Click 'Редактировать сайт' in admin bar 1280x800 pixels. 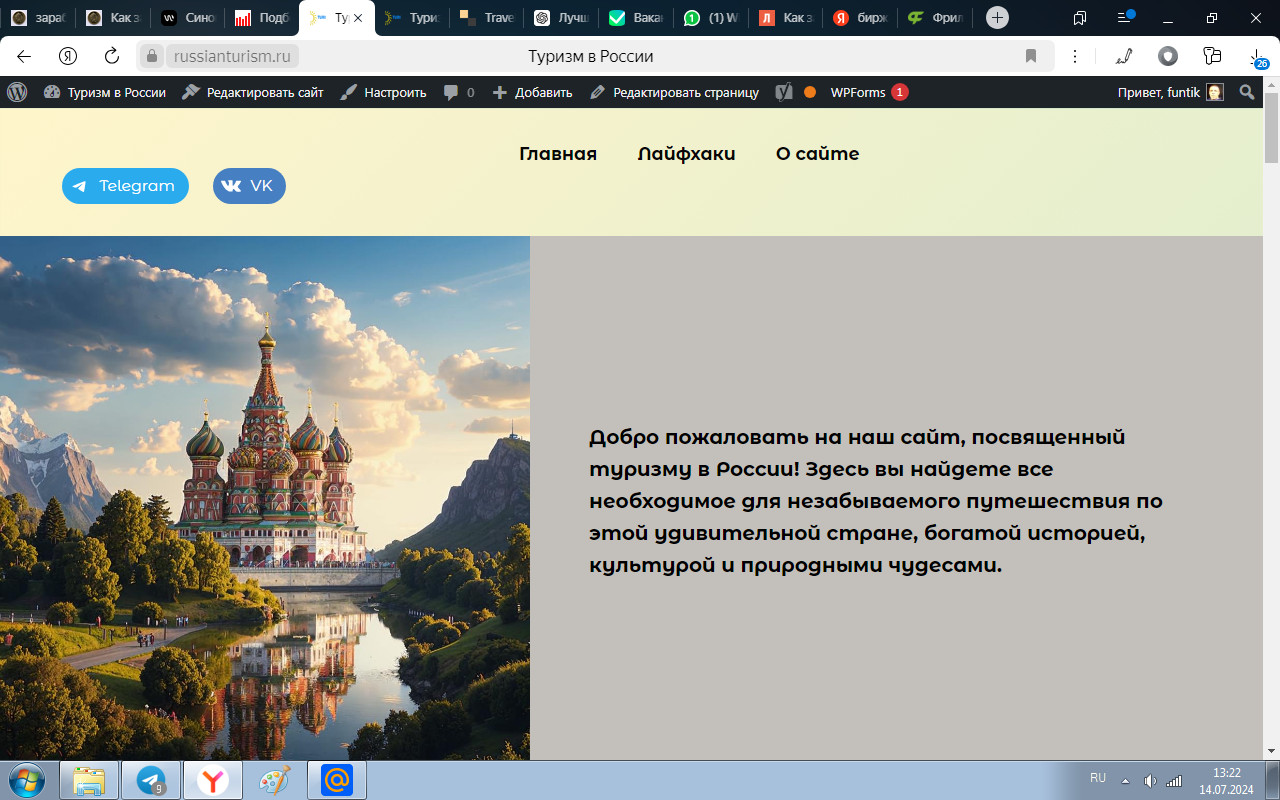click(x=253, y=92)
